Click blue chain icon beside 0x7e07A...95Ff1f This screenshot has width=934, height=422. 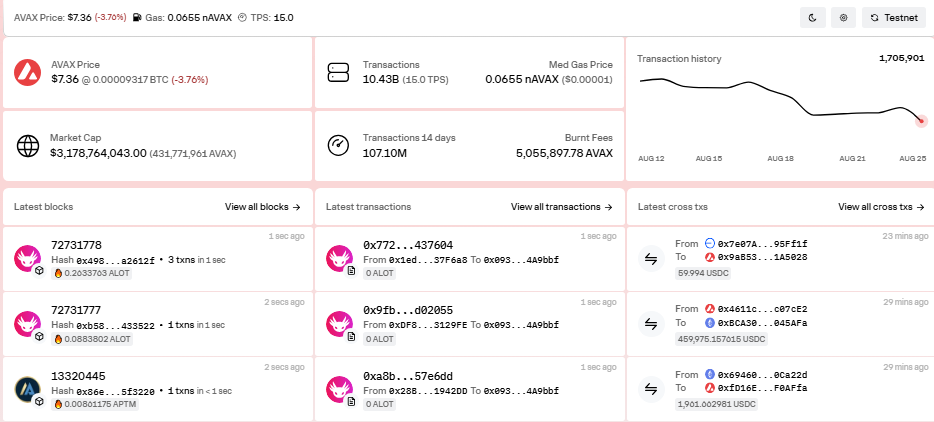click(x=709, y=244)
